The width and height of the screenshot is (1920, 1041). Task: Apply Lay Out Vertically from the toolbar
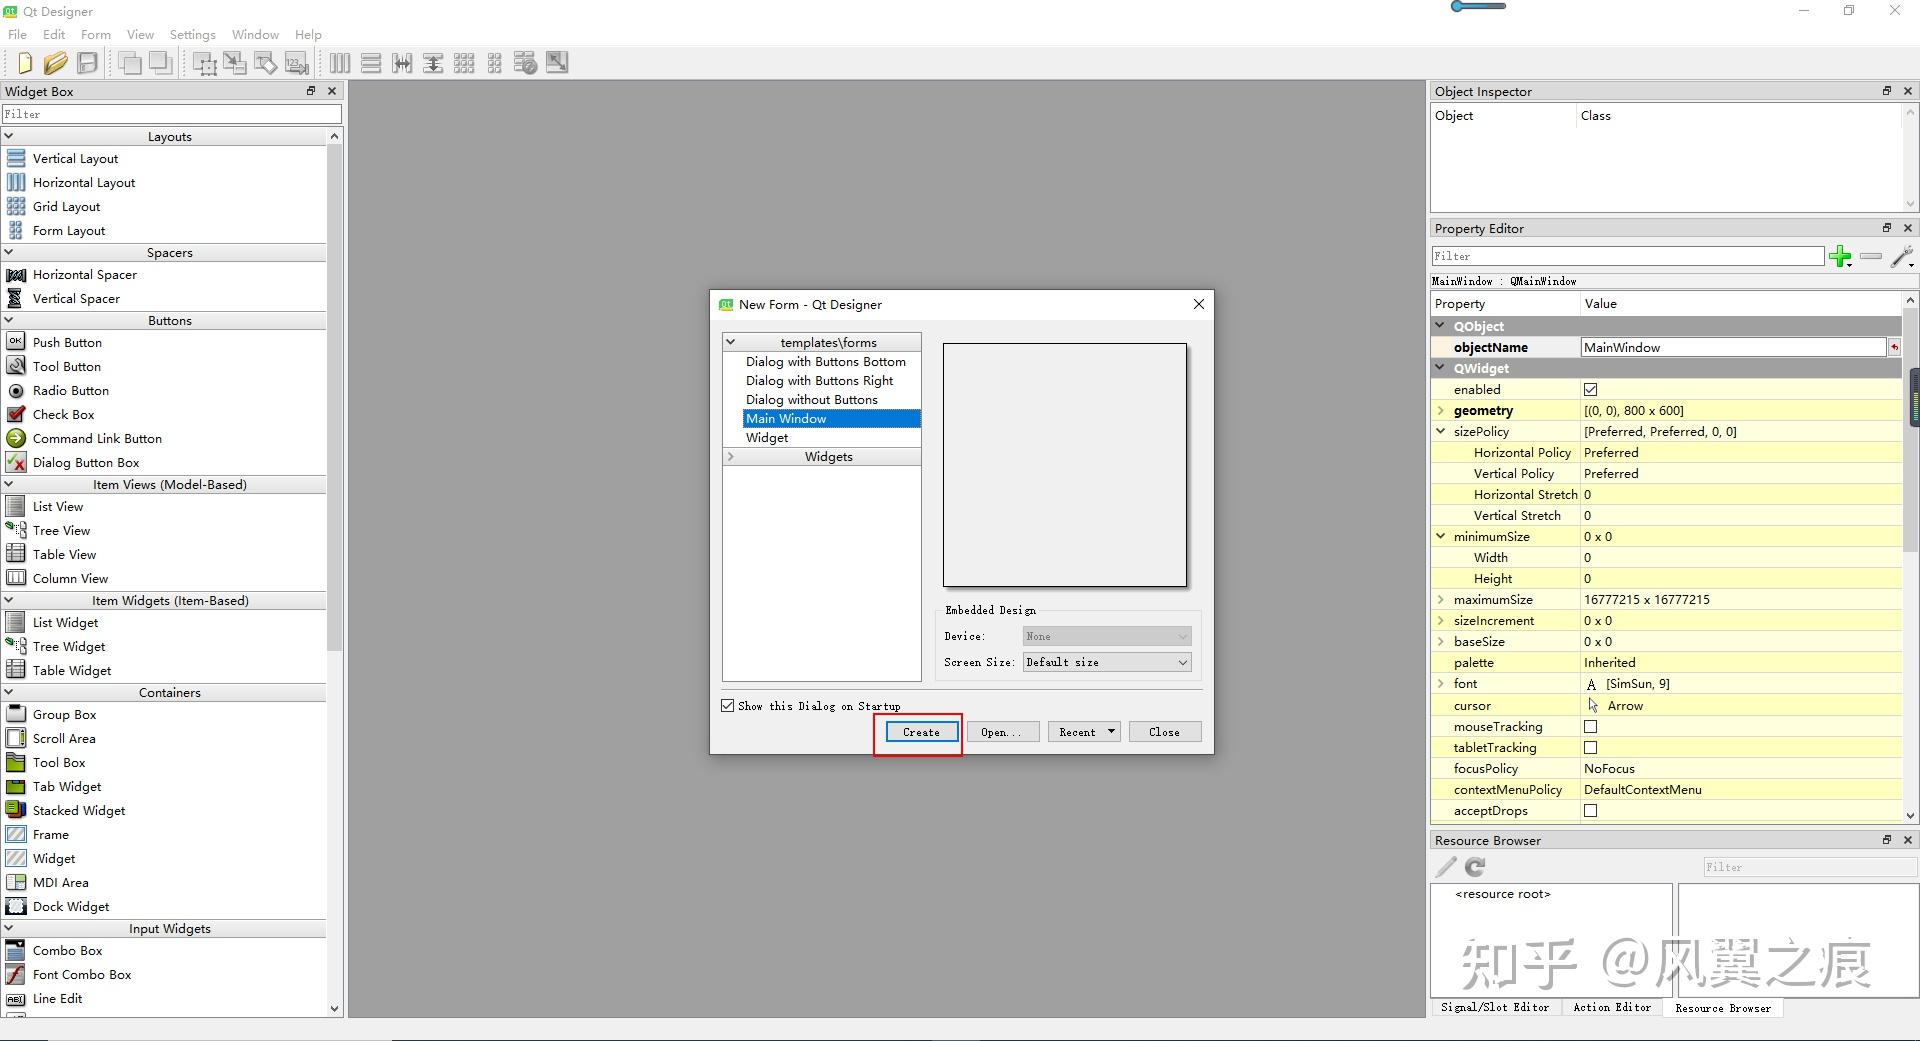click(371, 63)
